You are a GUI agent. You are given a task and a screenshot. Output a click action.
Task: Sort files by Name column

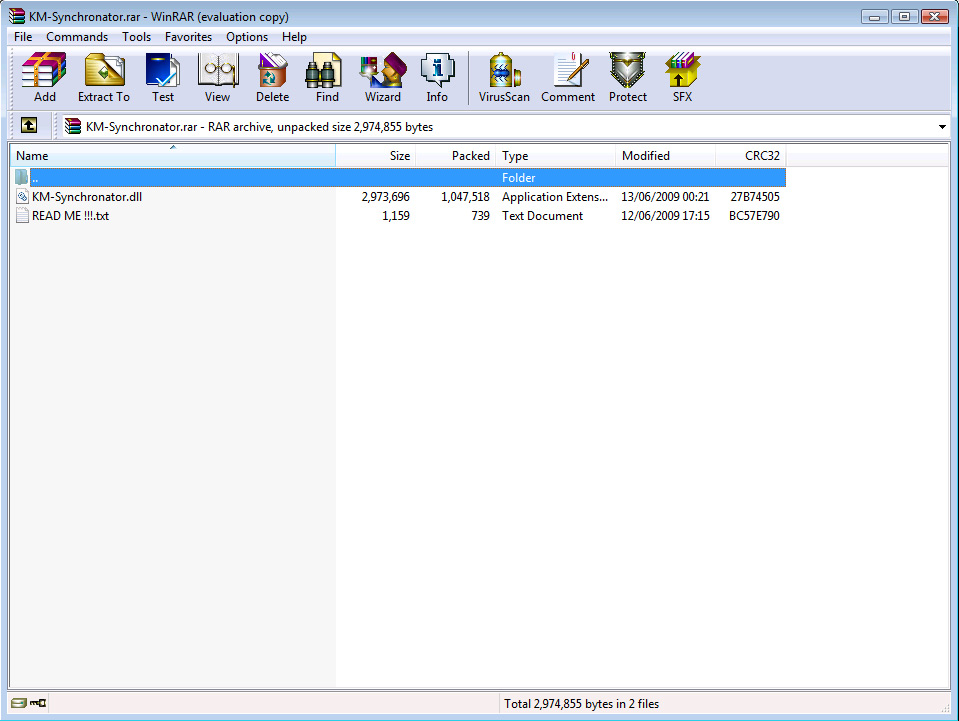pos(173,155)
